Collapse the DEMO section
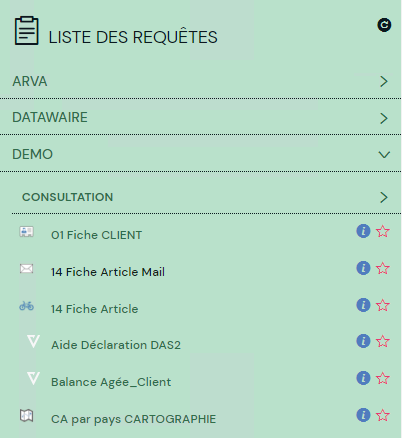Viewport: 402px width, 438px height. click(201, 154)
